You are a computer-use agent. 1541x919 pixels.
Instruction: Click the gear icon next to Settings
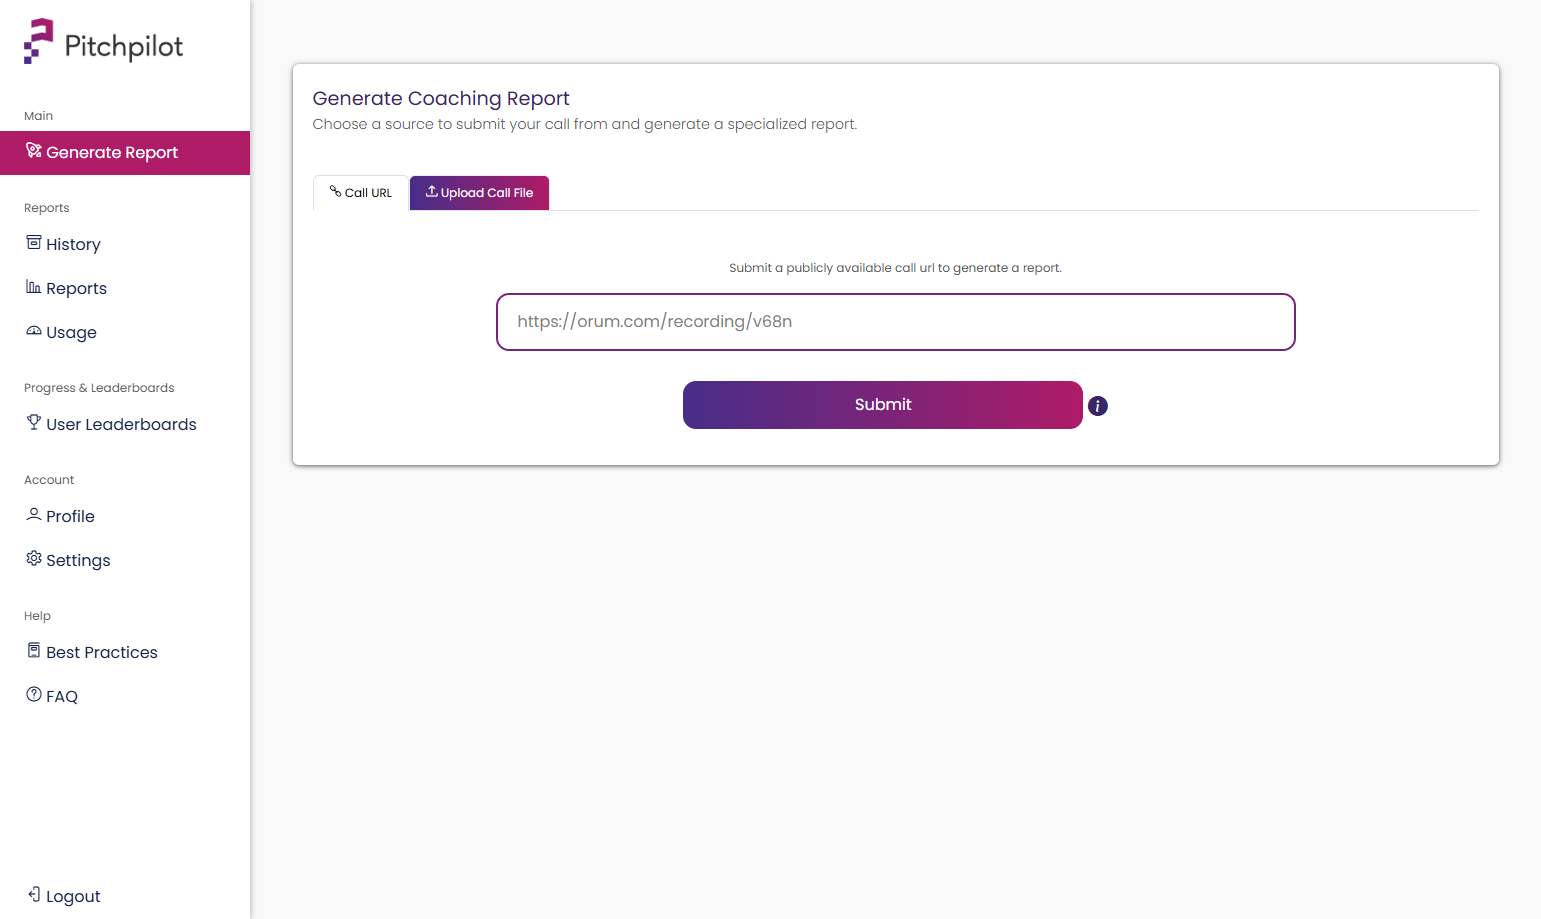[34, 558]
